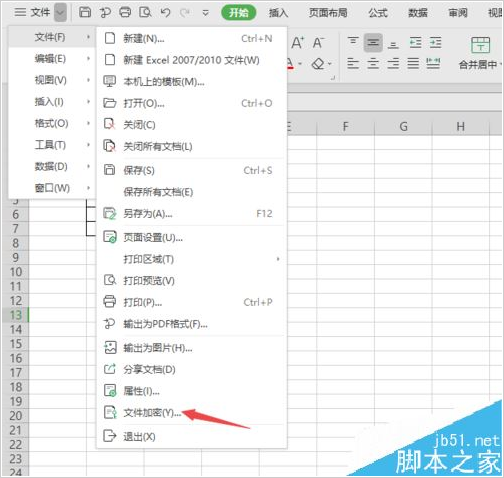504x478 pixels.
Task: Increase font size with A+ icon
Action: [x=298, y=43]
